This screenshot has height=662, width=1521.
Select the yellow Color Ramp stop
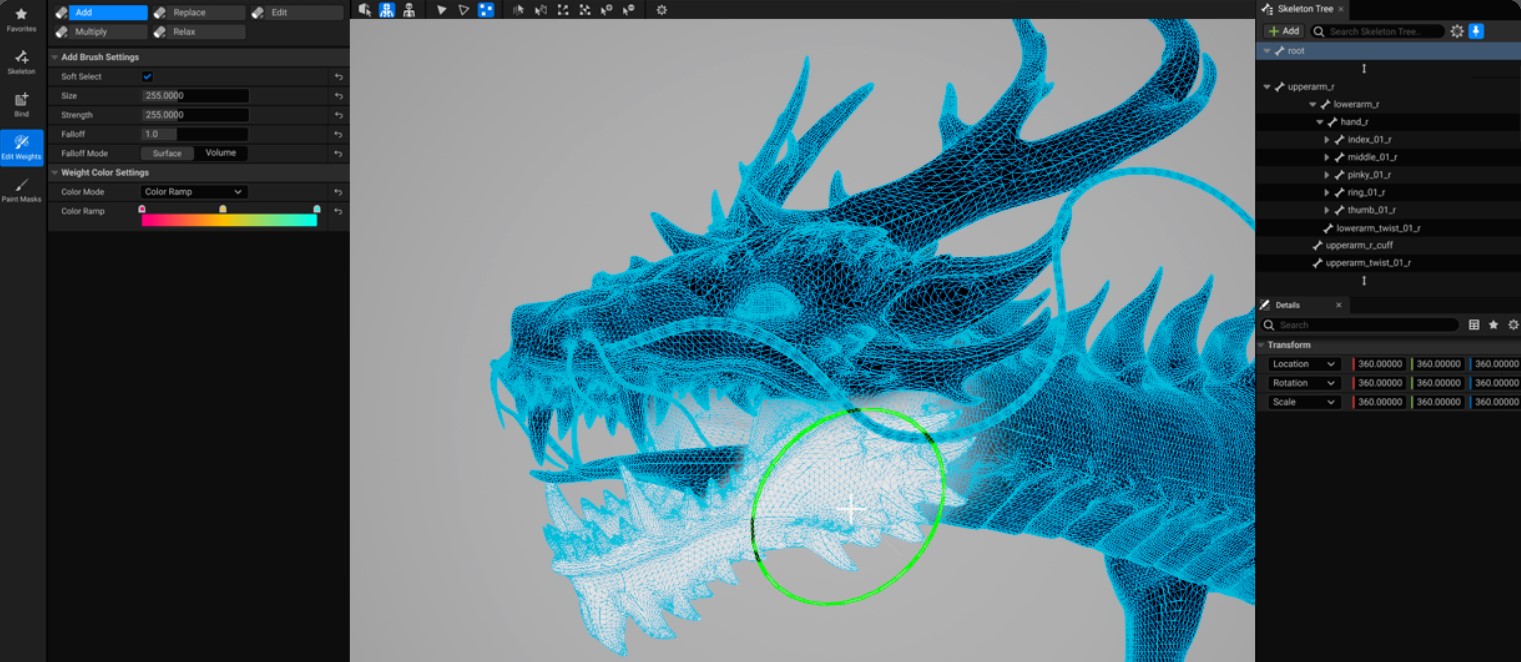click(223, 209)
